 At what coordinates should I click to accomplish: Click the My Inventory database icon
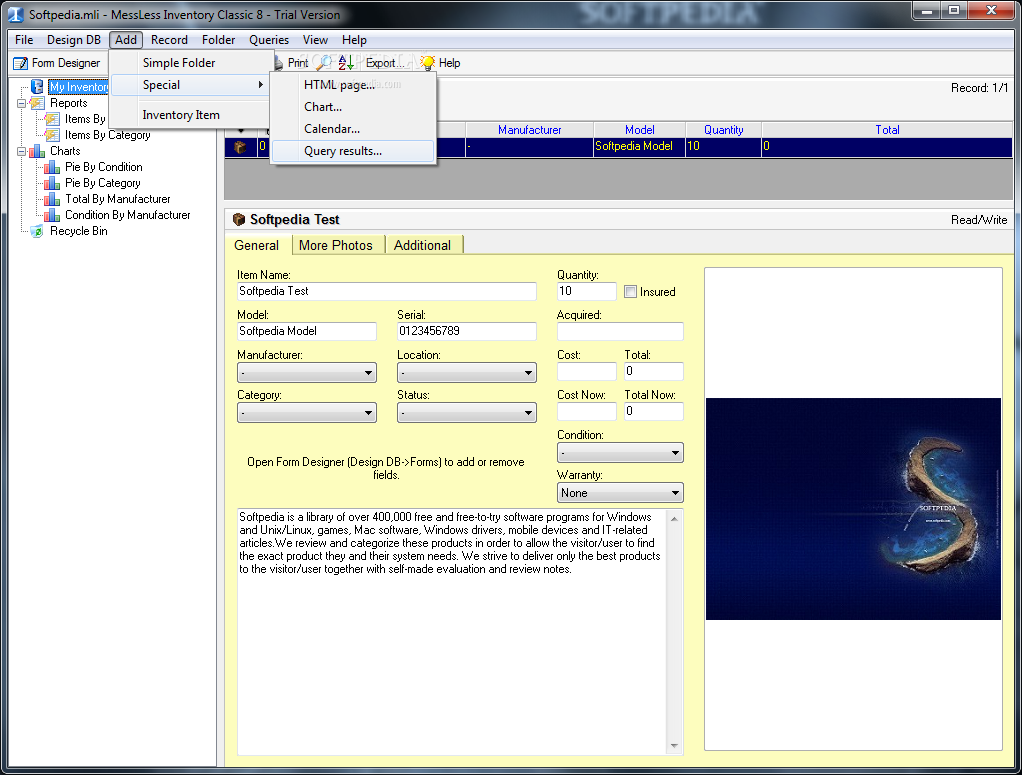37,87
